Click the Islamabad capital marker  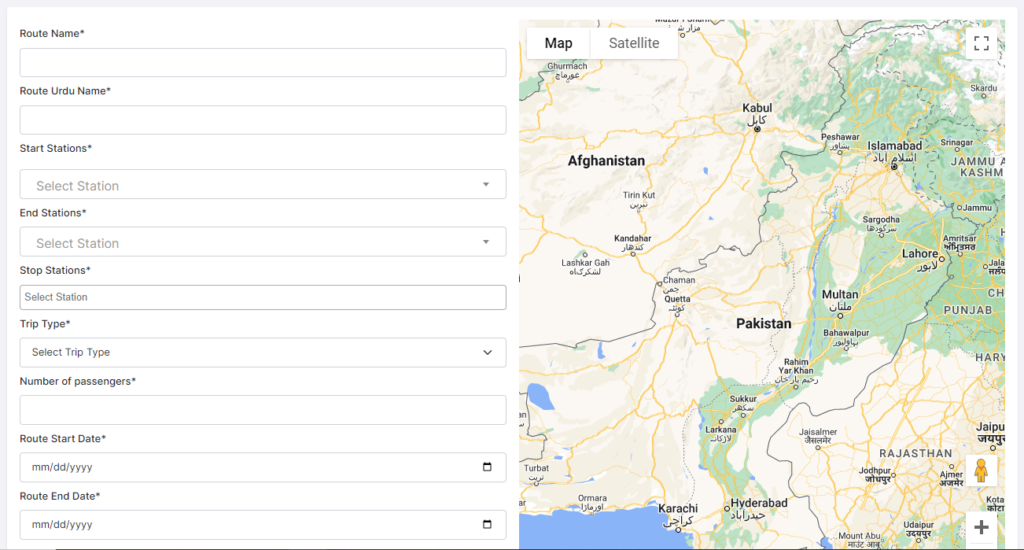895,167
